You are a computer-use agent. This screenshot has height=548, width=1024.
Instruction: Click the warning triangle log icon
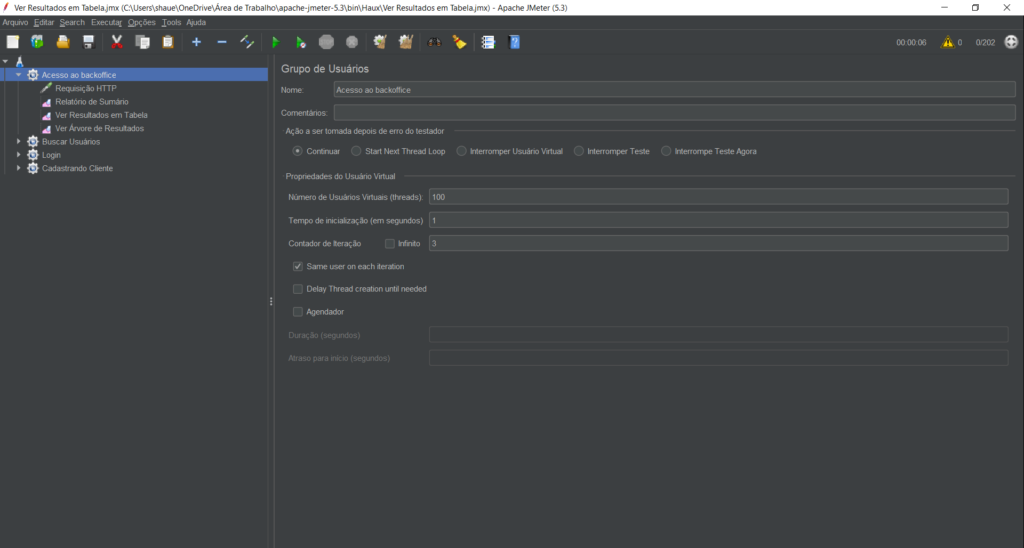tap(947, 42)
